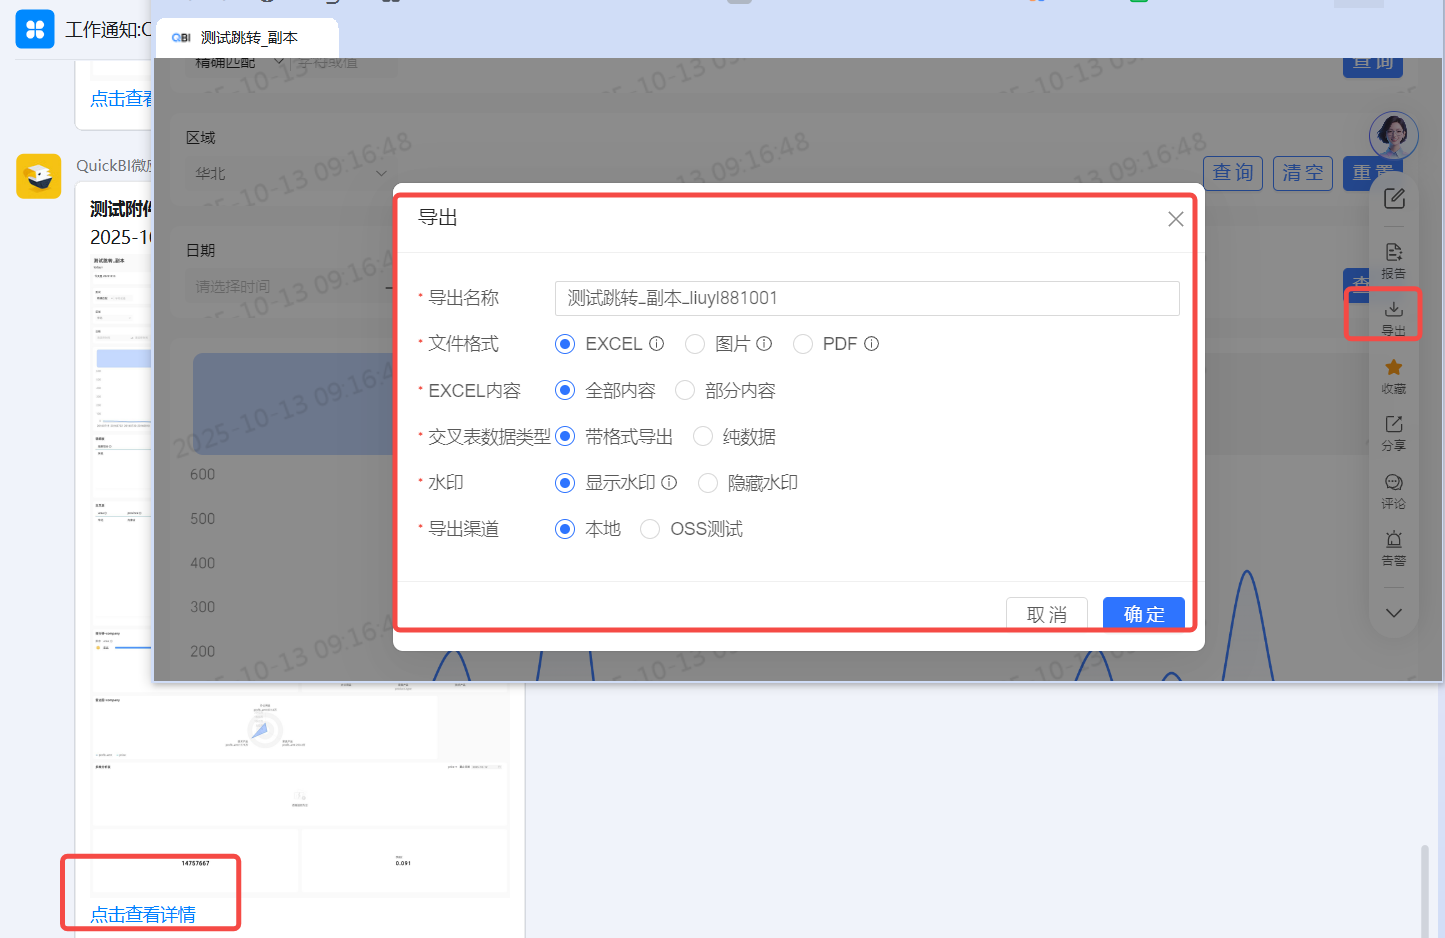The height and width of the screenshot is (938, 1445).
Task: Open the 报告 report icon
Action: pyautogui.click(x=1394, y=259)
